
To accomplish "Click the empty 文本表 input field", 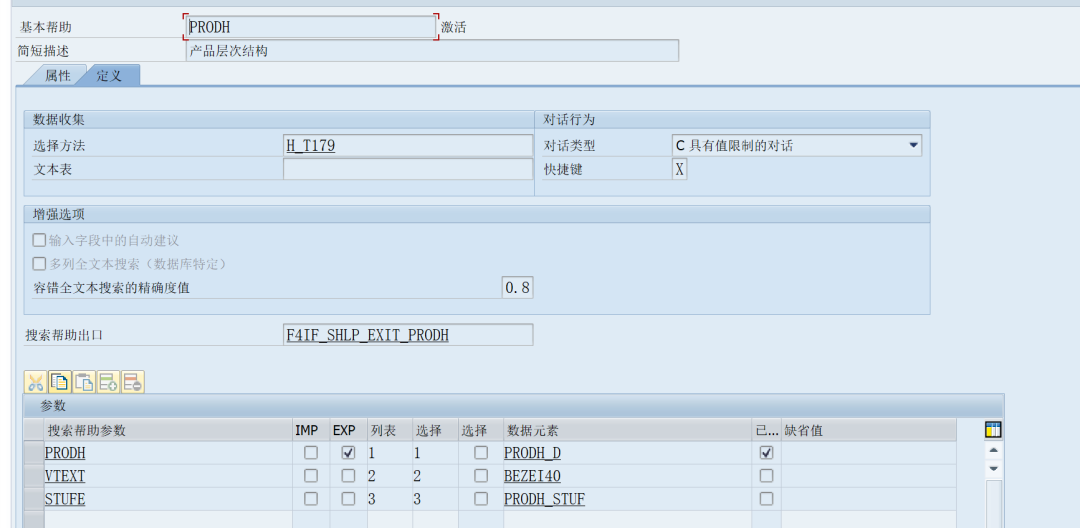I will tap(408, 169).
